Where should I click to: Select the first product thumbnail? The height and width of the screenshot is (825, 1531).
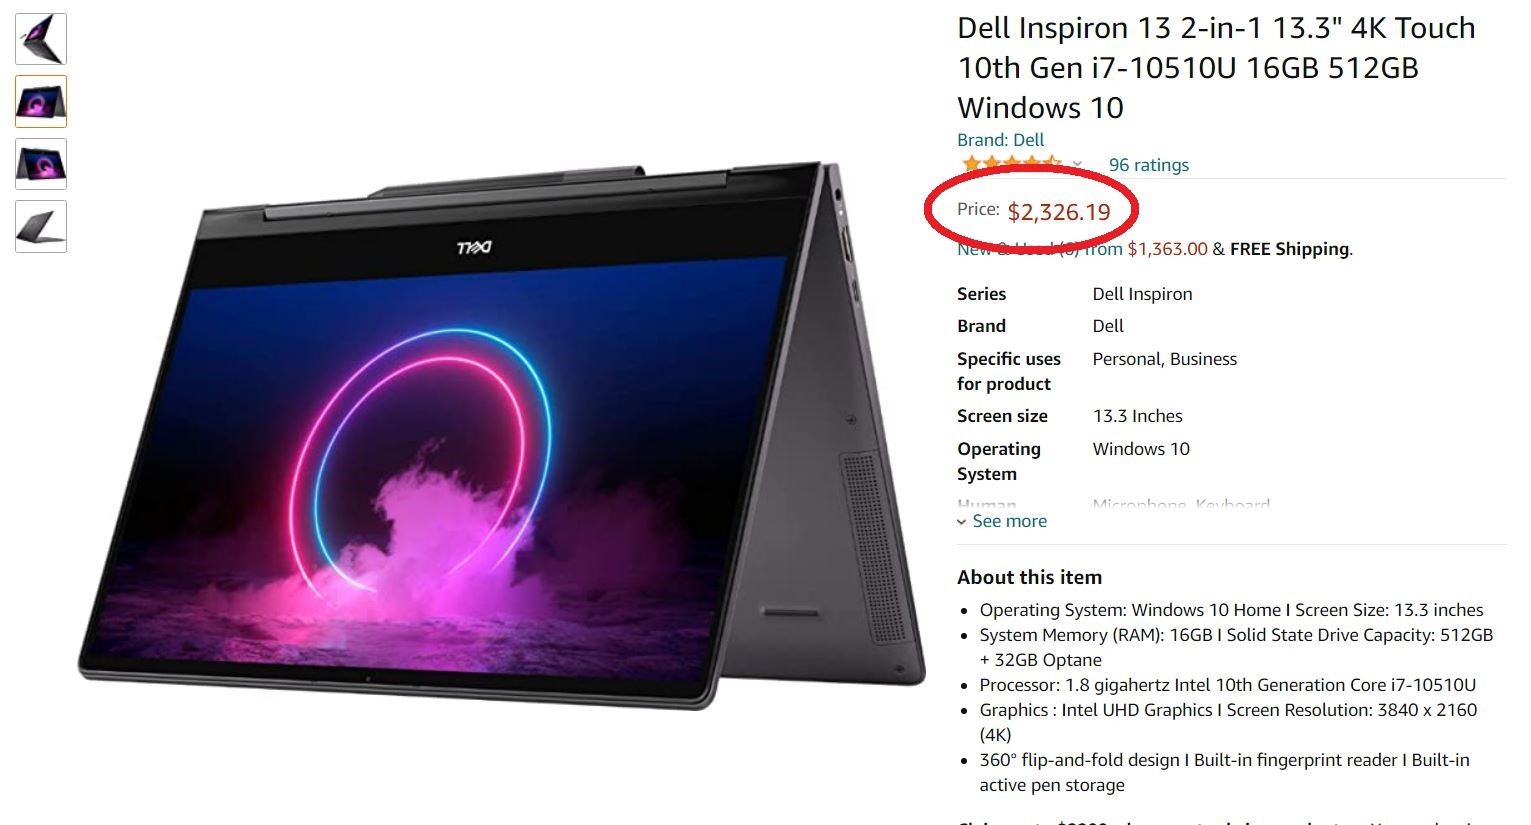[41, 38]
